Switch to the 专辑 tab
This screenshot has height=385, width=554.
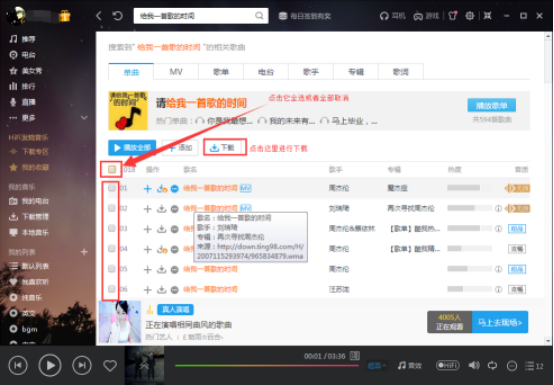356,72
